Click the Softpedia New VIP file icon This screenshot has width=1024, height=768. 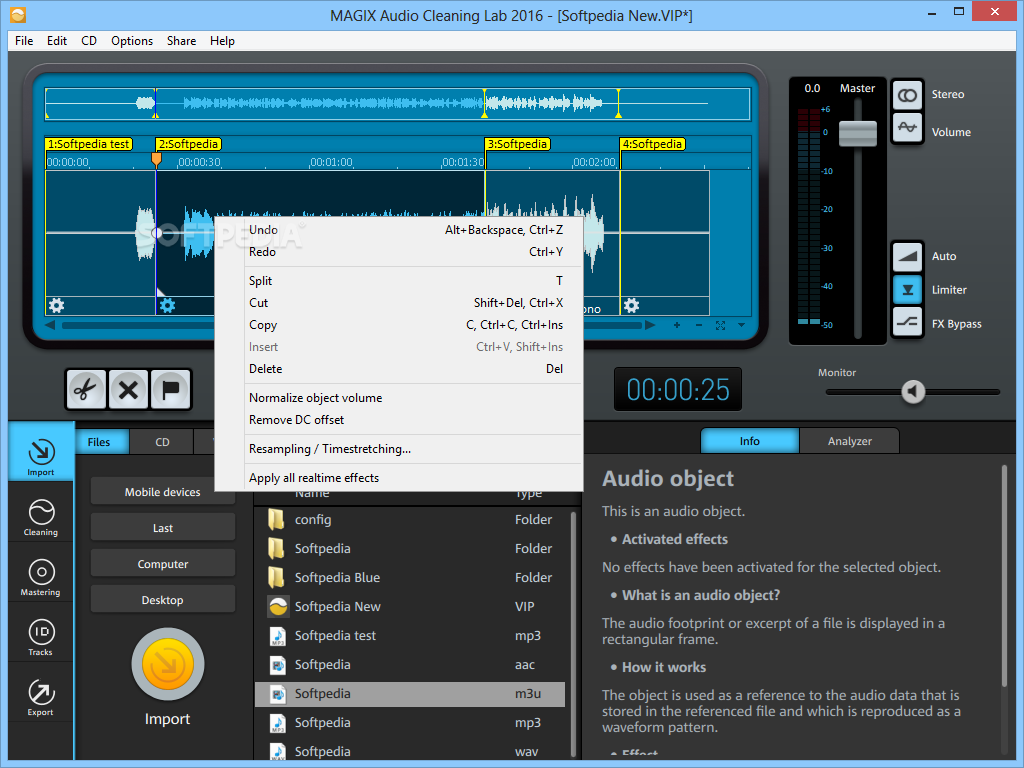278,607
